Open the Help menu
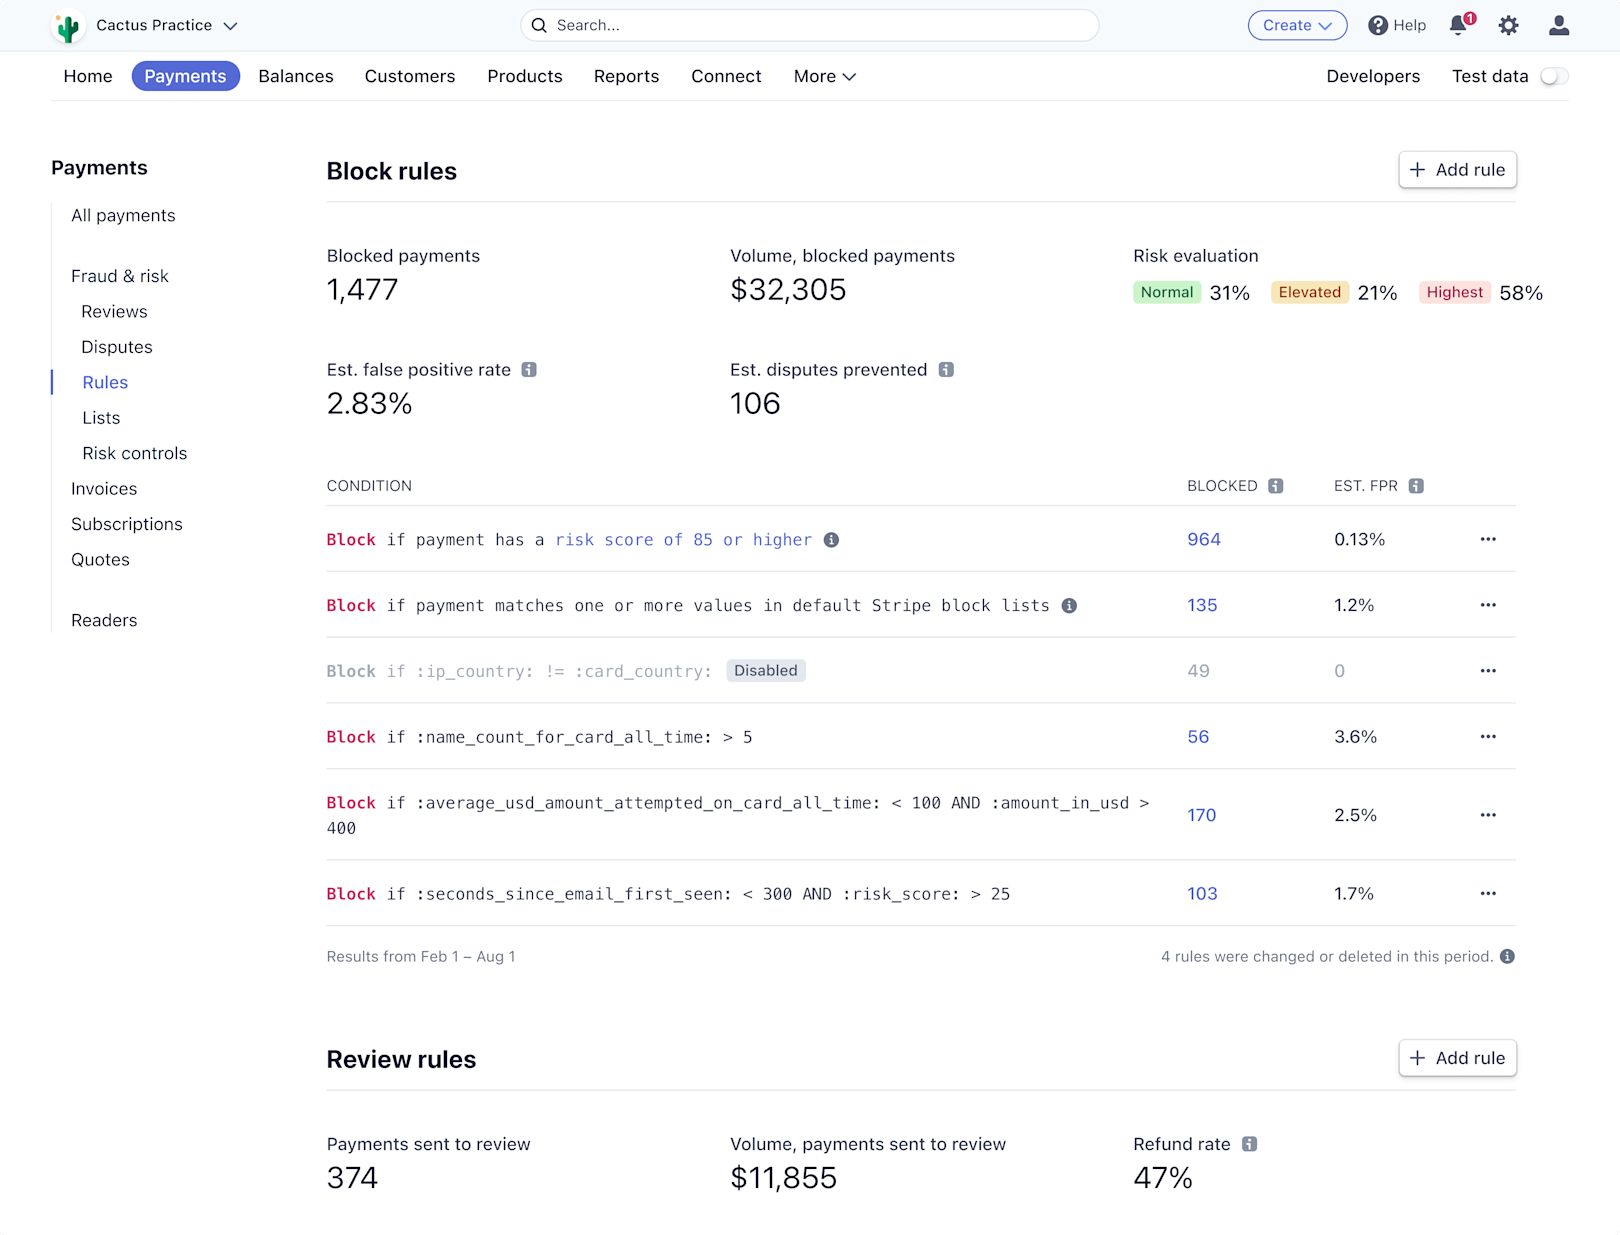Screen dimensions: 1620x1235 pyautogui.click(x=1397, y=25)
